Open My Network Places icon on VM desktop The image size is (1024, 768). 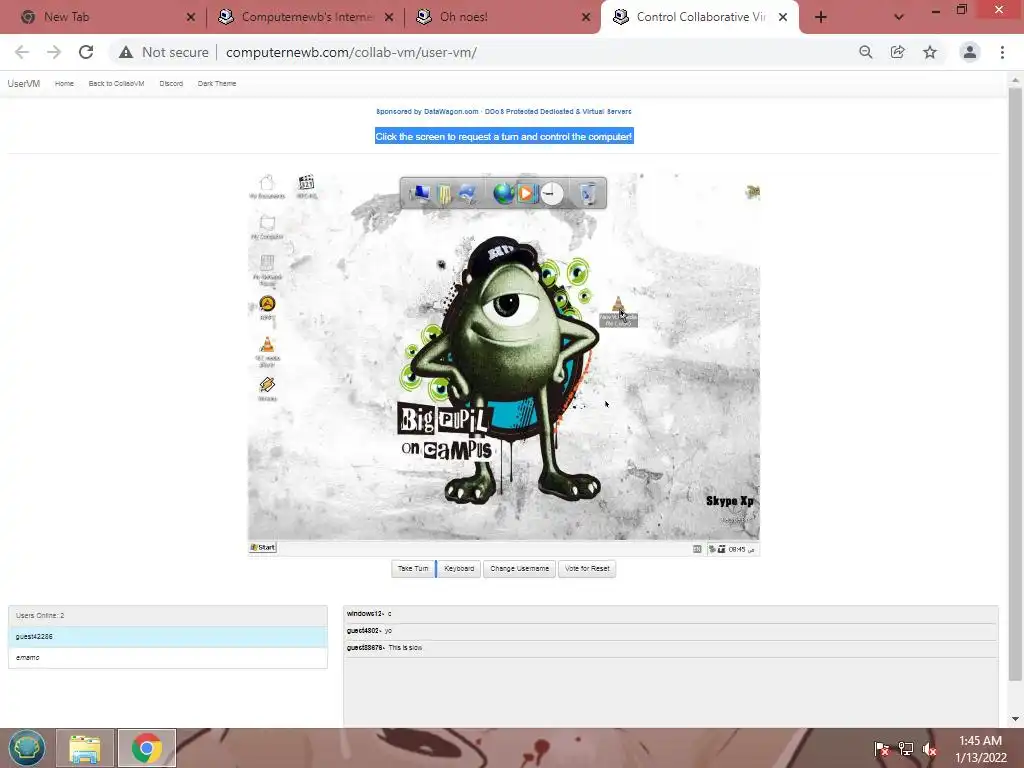266,269
